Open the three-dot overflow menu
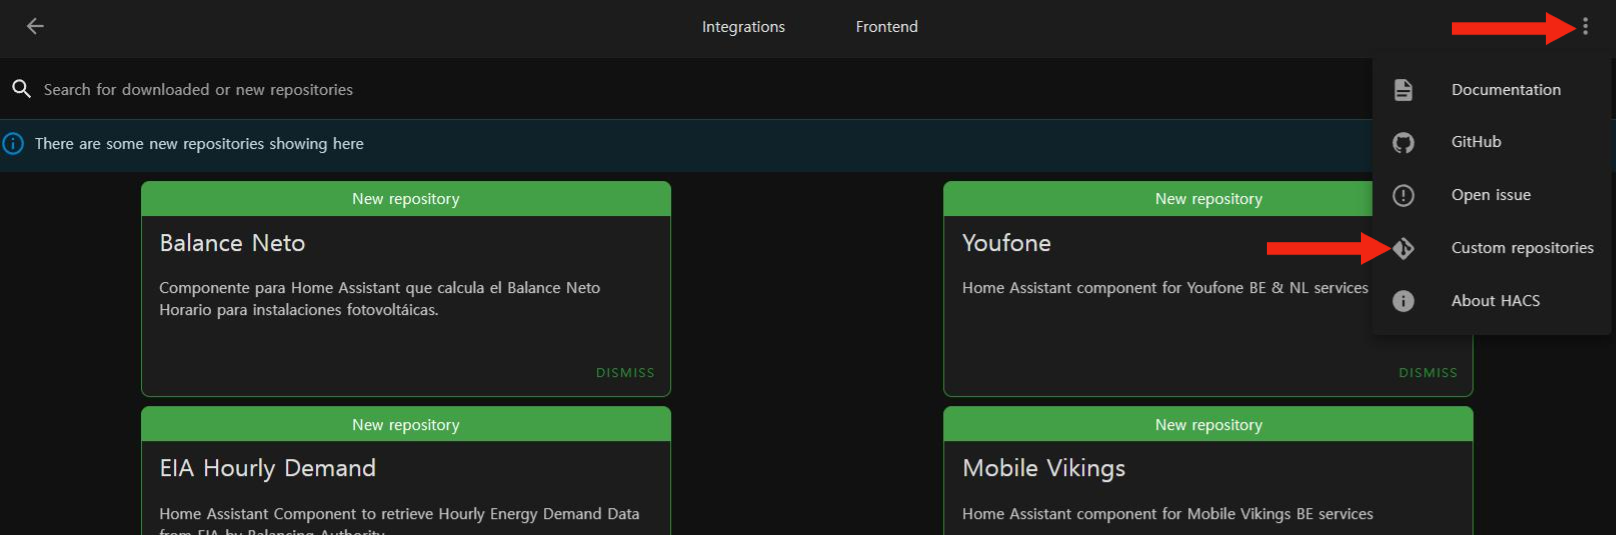Viewport: 1616px width, 535px height. [1585, 27]
